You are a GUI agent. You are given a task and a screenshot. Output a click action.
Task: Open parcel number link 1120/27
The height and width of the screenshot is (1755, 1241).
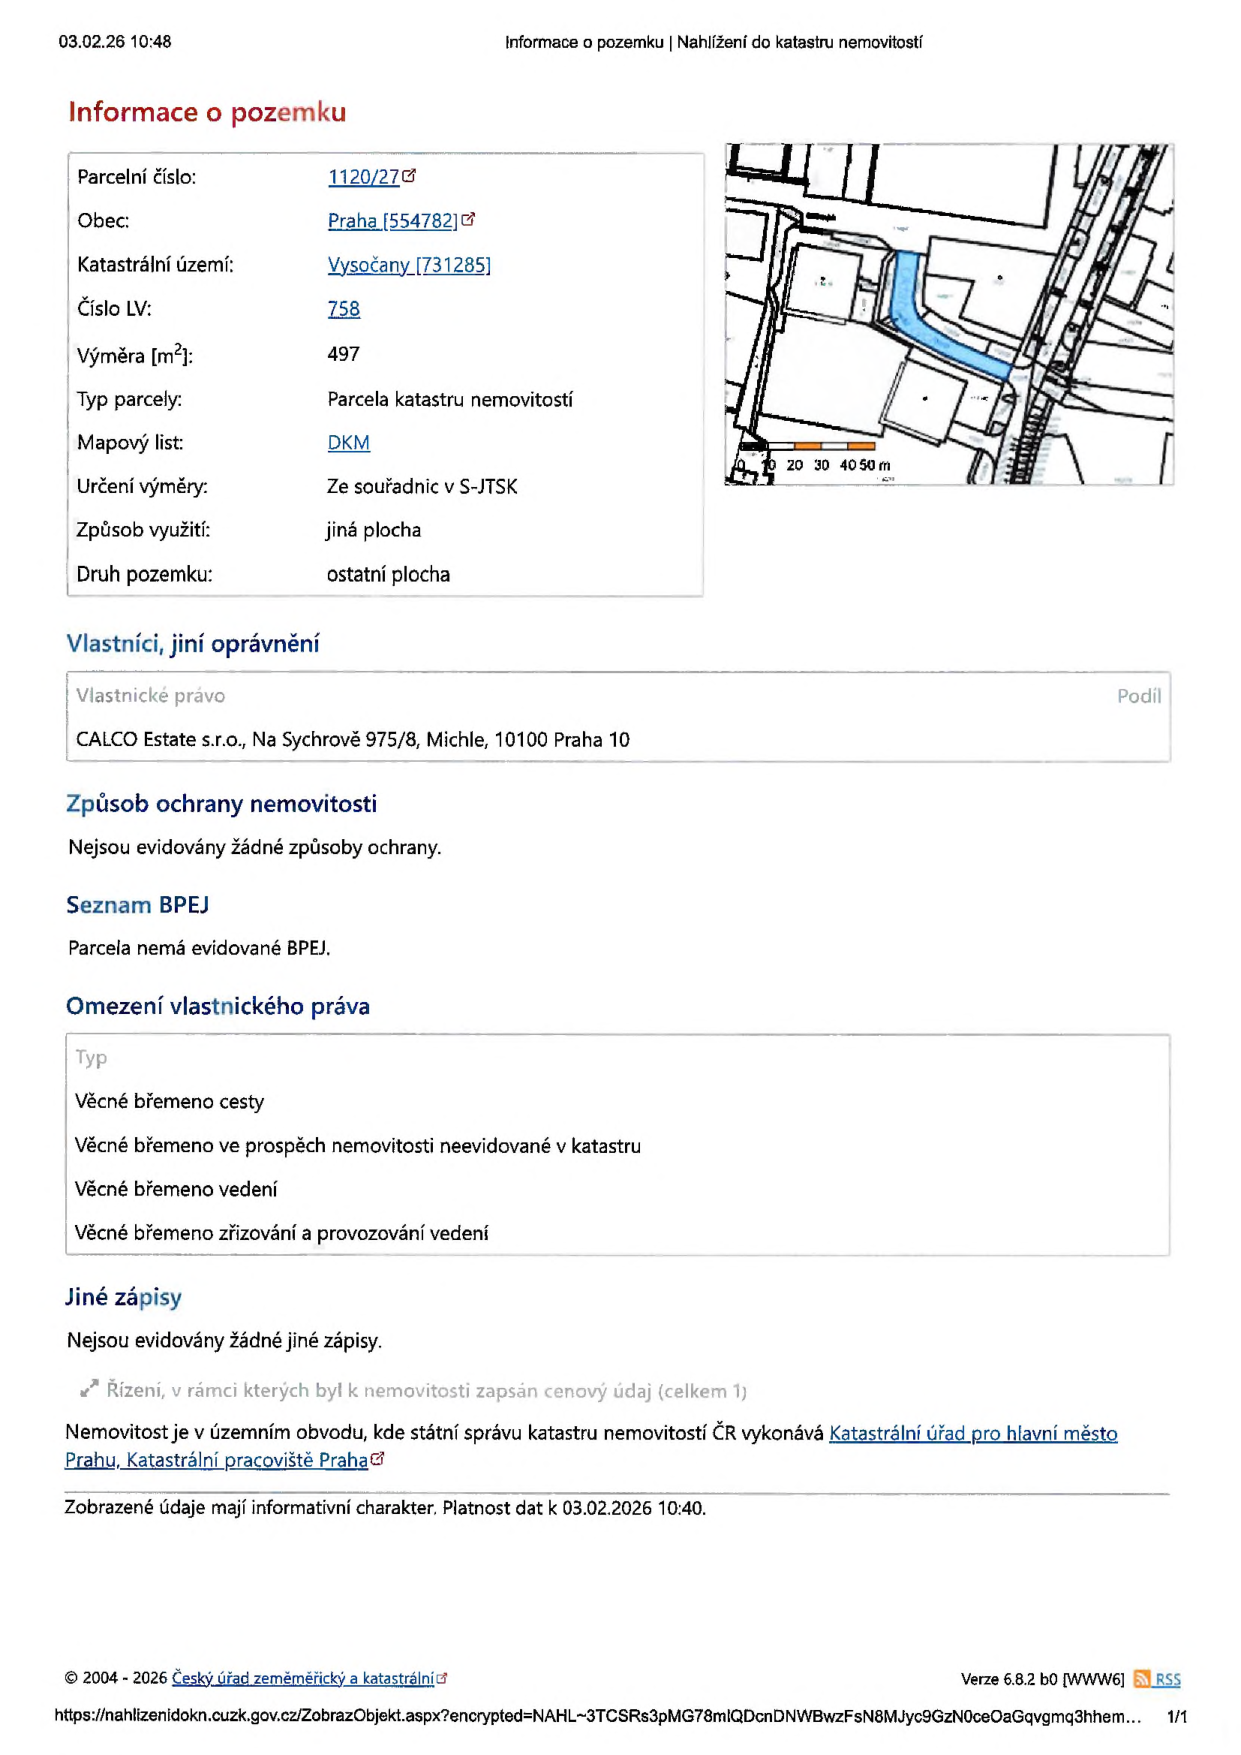(363, 177)
